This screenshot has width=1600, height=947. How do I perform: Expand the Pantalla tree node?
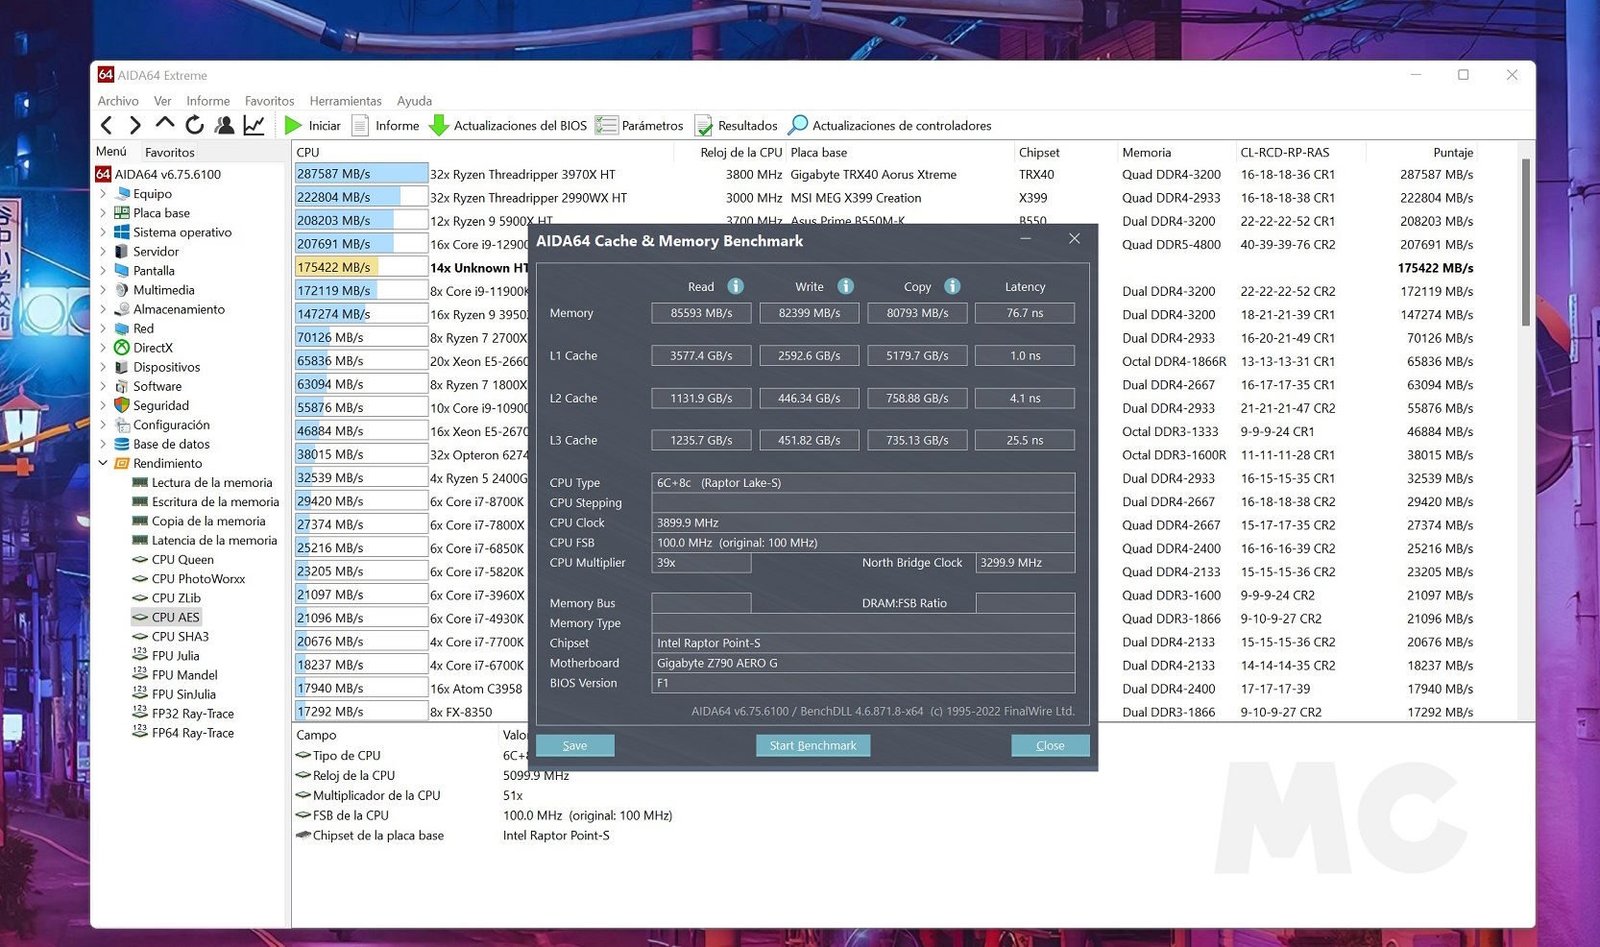coord(102,271)
